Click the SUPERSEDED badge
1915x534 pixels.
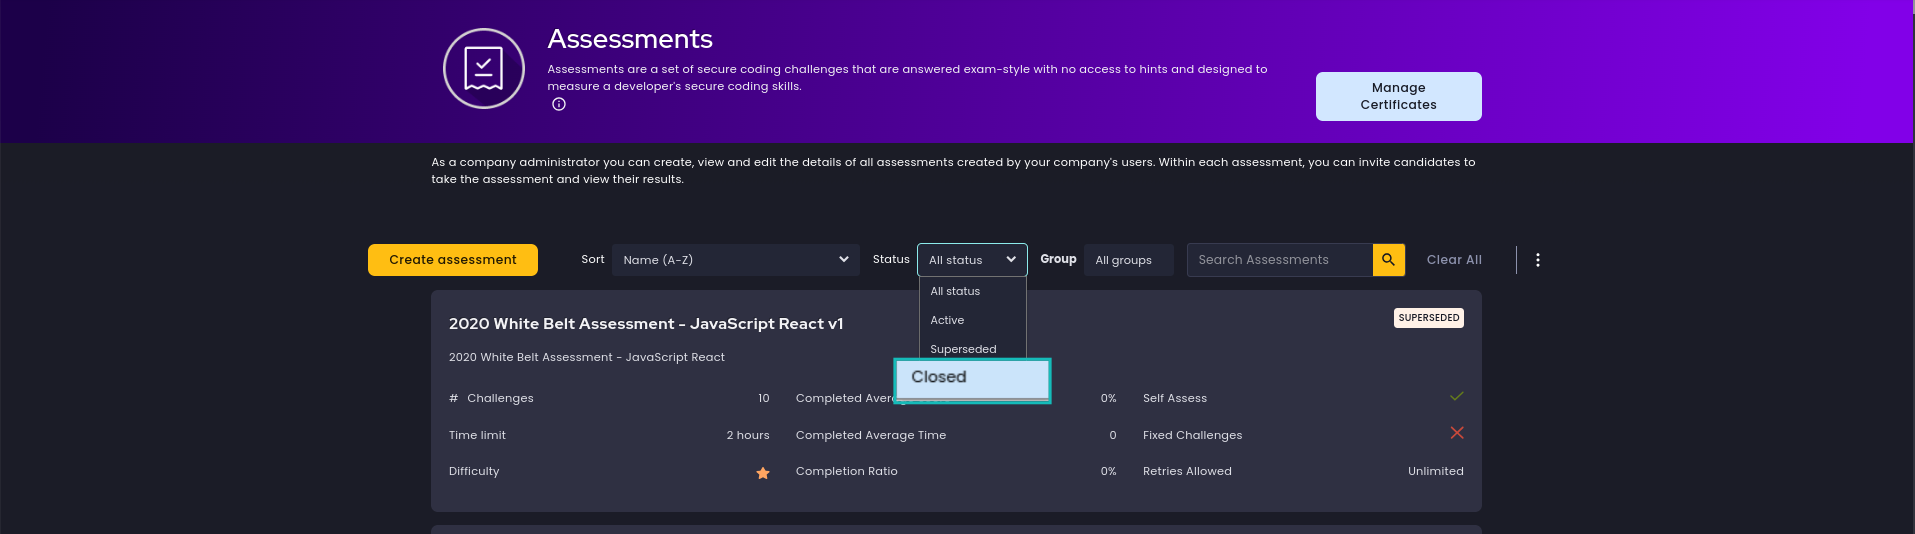pos(1429,318)
